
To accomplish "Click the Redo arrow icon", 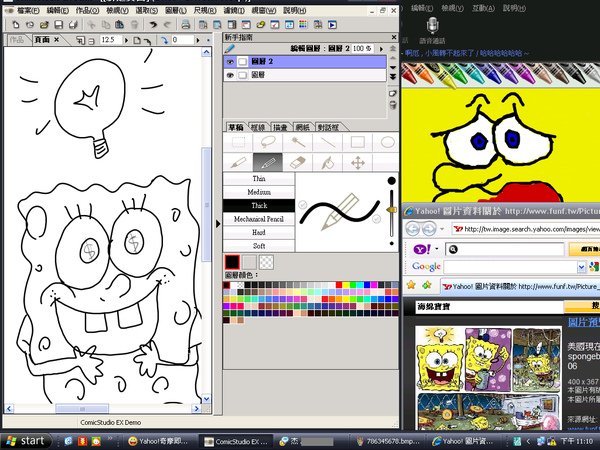I will tap(167, 25).
